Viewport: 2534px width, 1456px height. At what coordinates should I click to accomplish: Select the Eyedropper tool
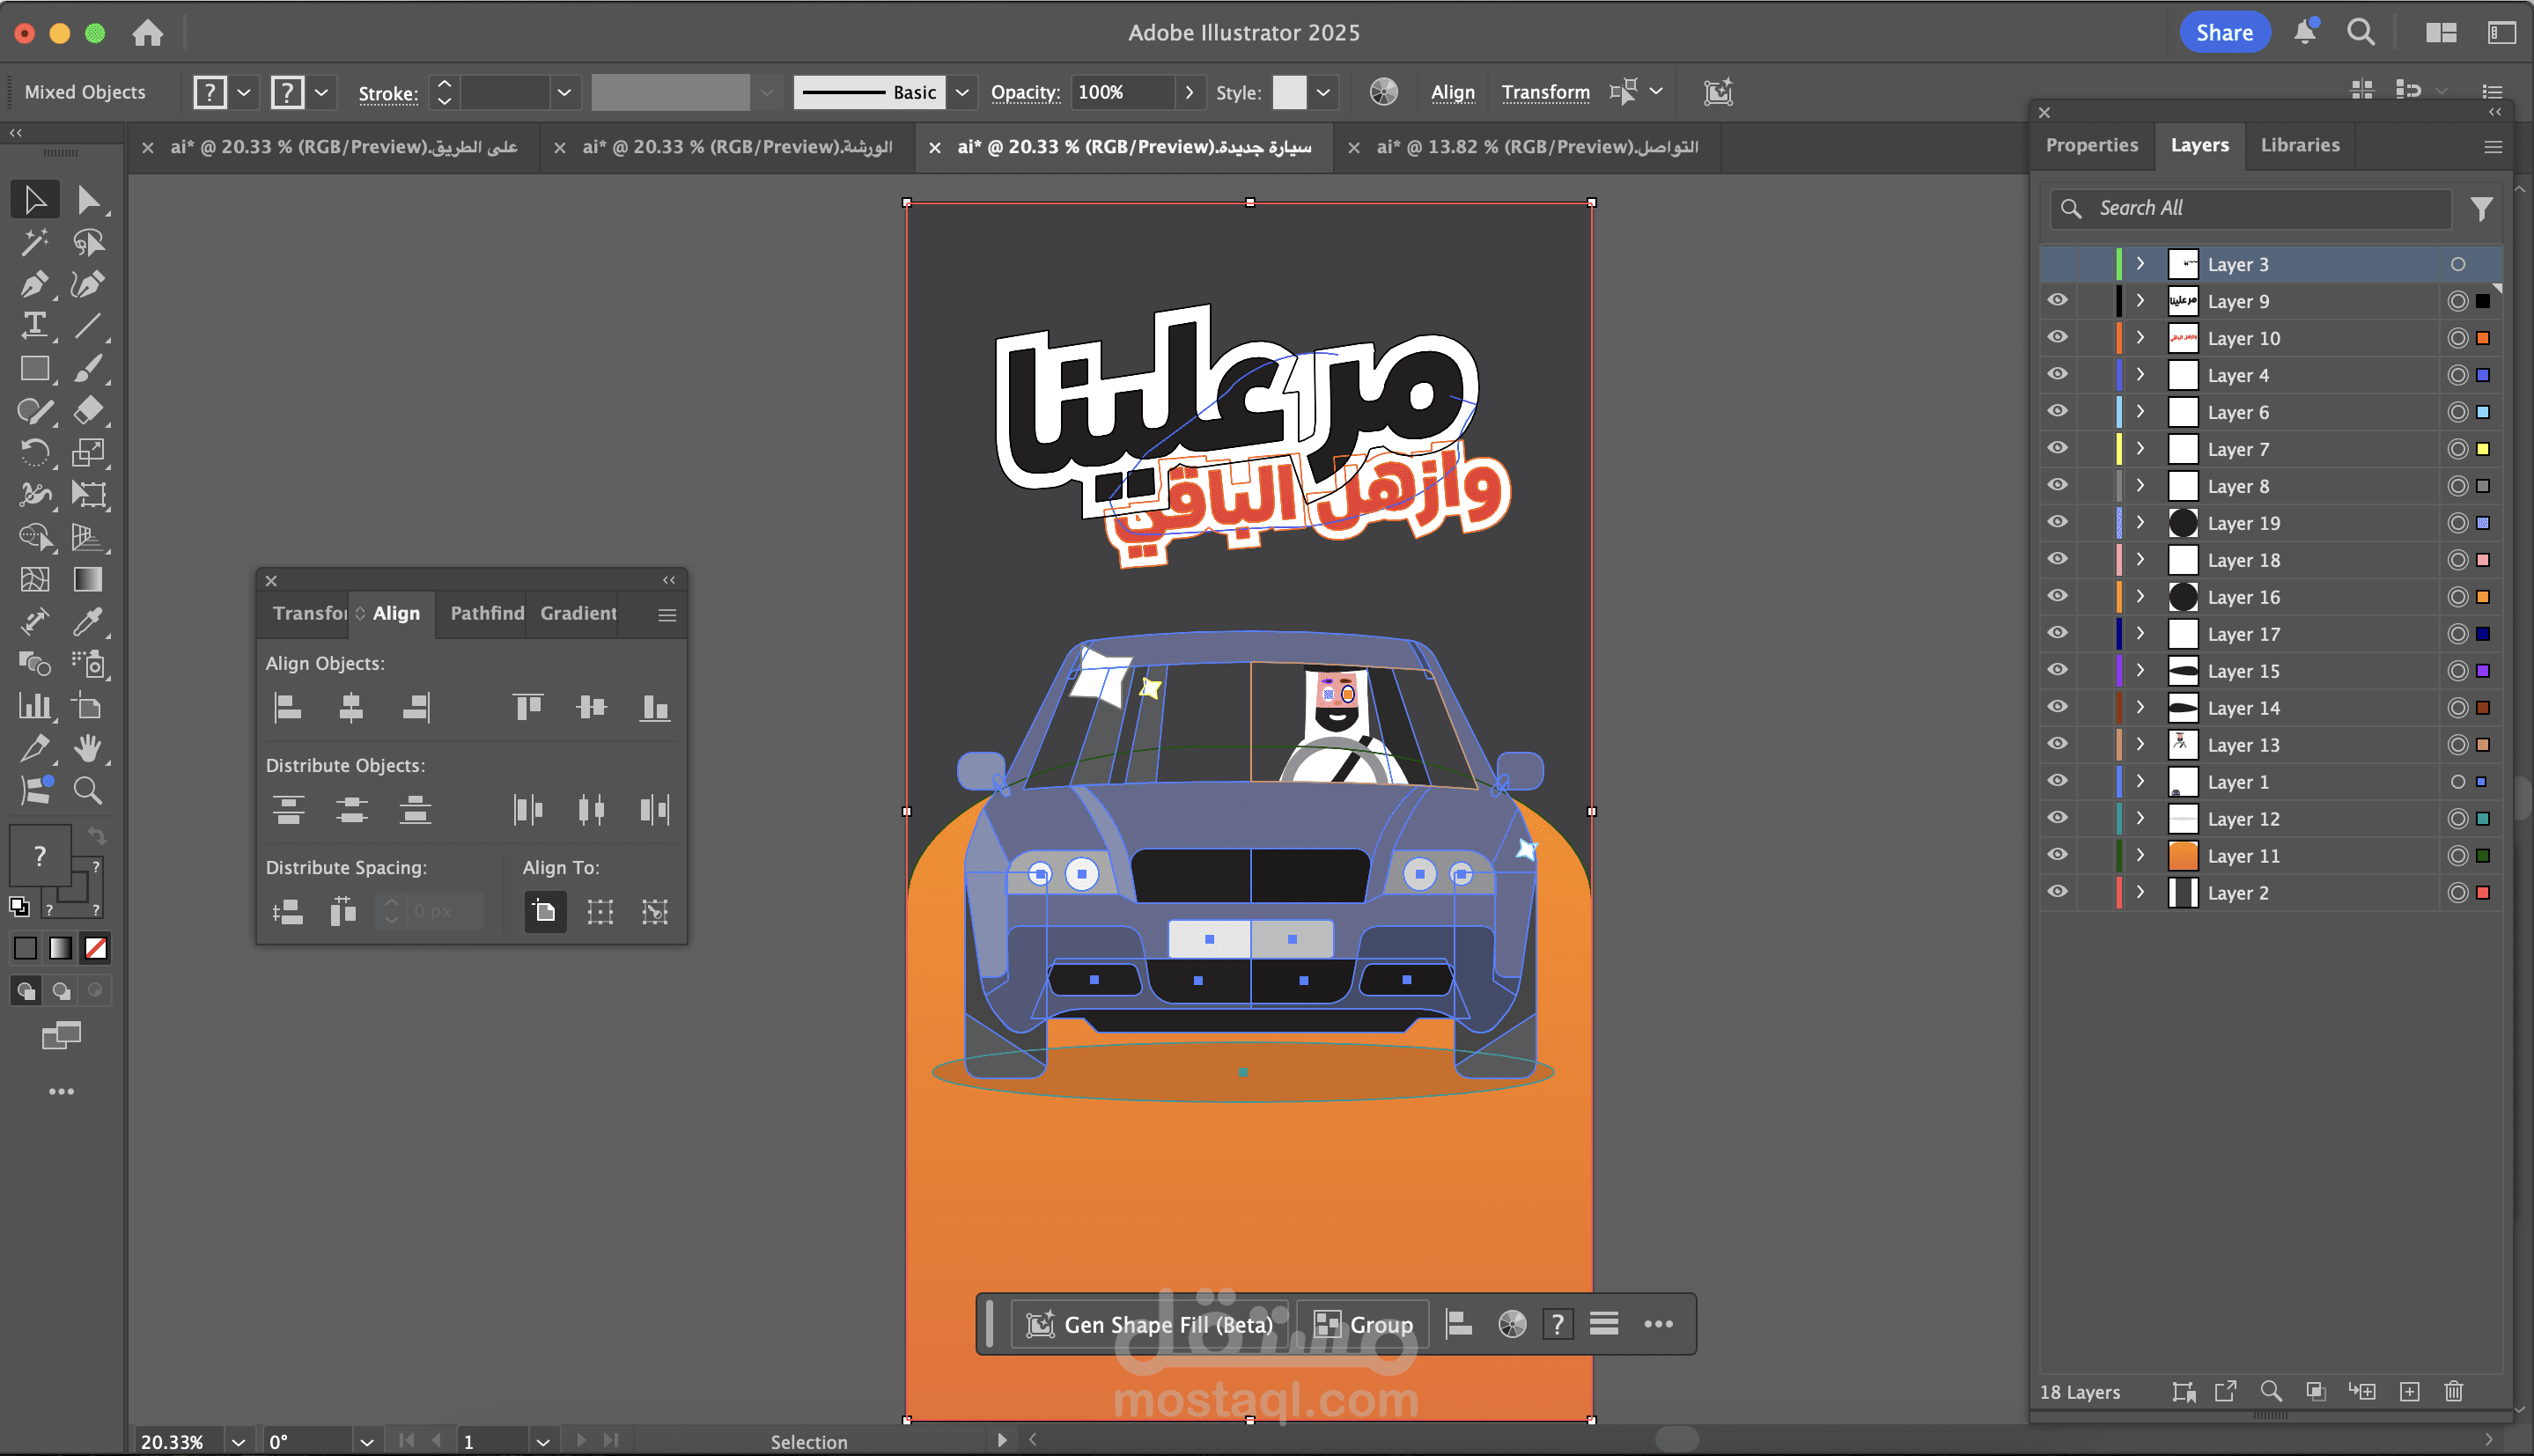pos(88,622)
